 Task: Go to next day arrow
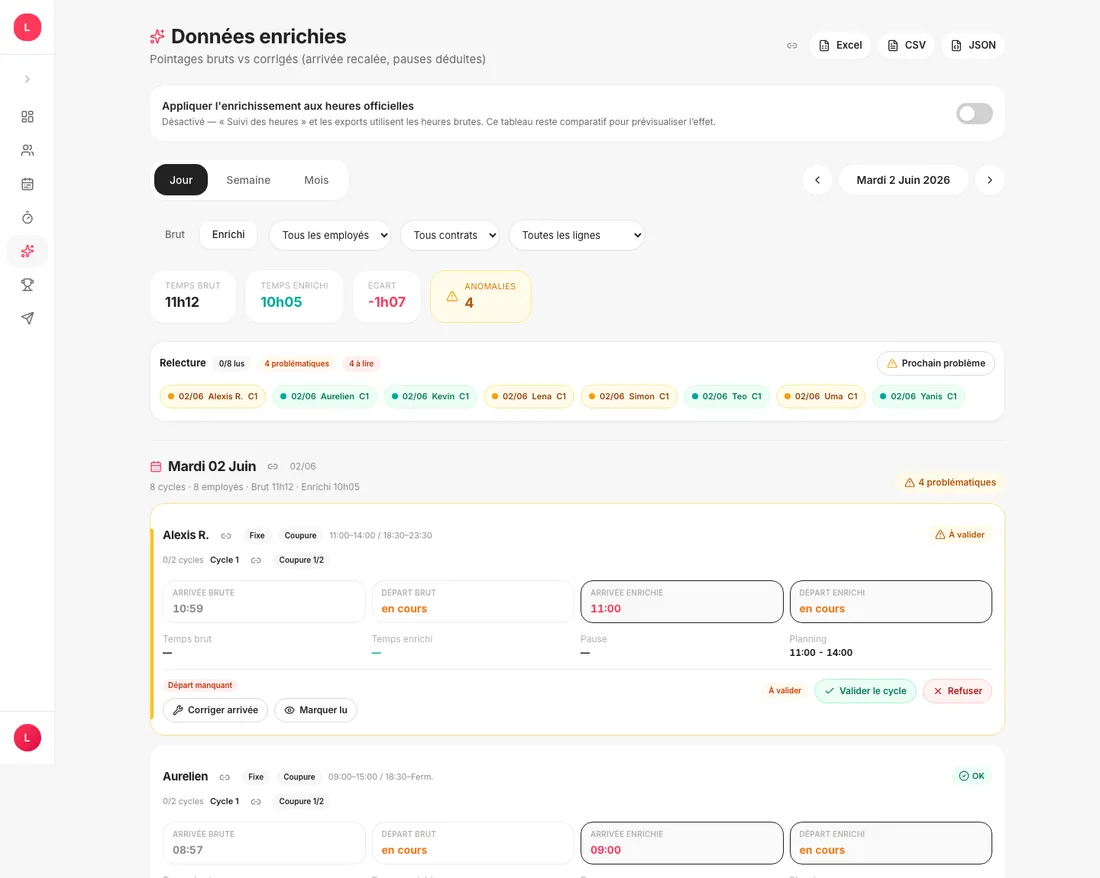pyautogui.click(x=990, y=180)
